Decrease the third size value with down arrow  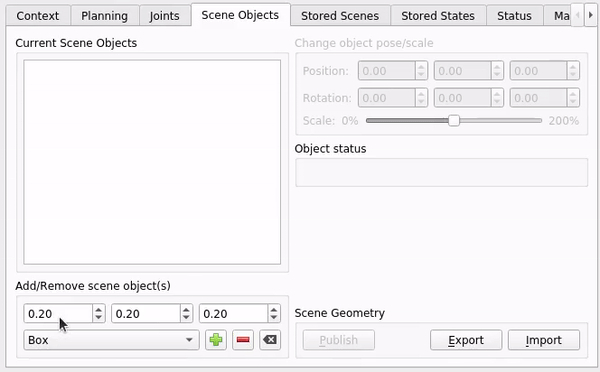click(274, 318)
